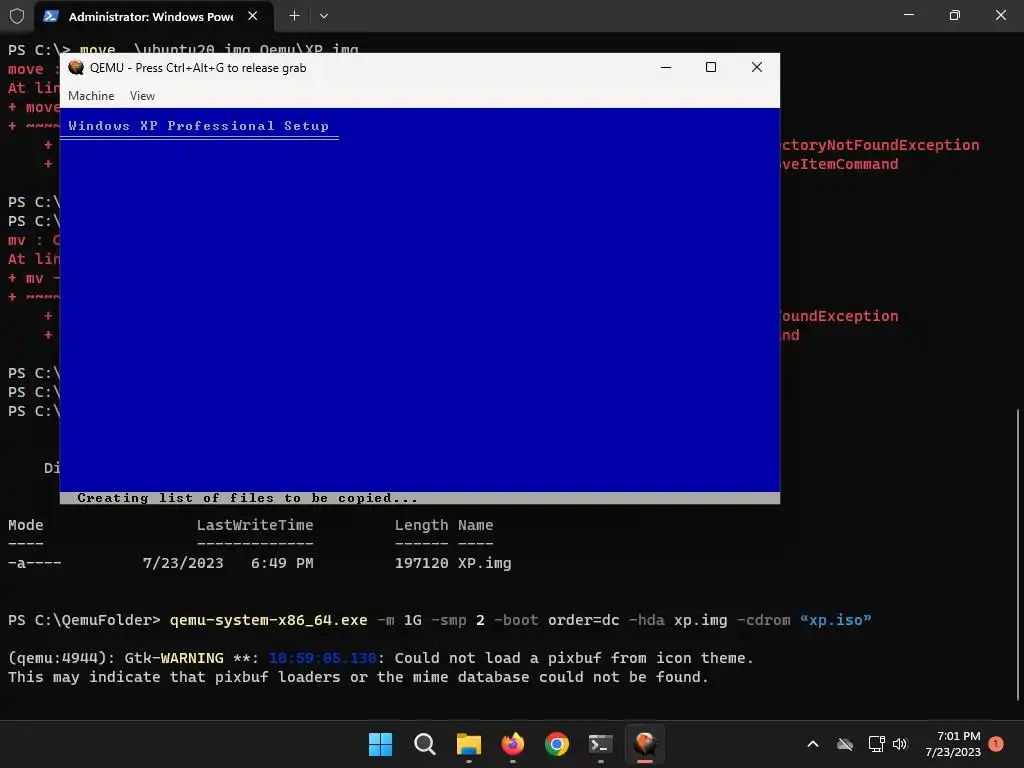Maximize the QEMU window
The height and width of the screenshot is (768, 1024).
[711, 67]
